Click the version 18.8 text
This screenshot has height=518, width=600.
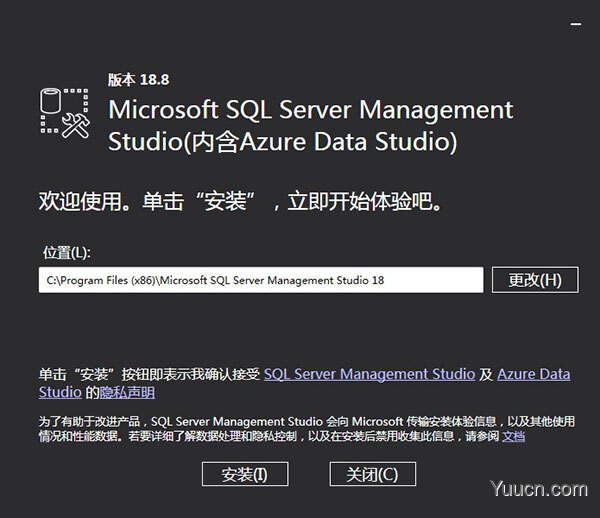[x=139, y=80]
